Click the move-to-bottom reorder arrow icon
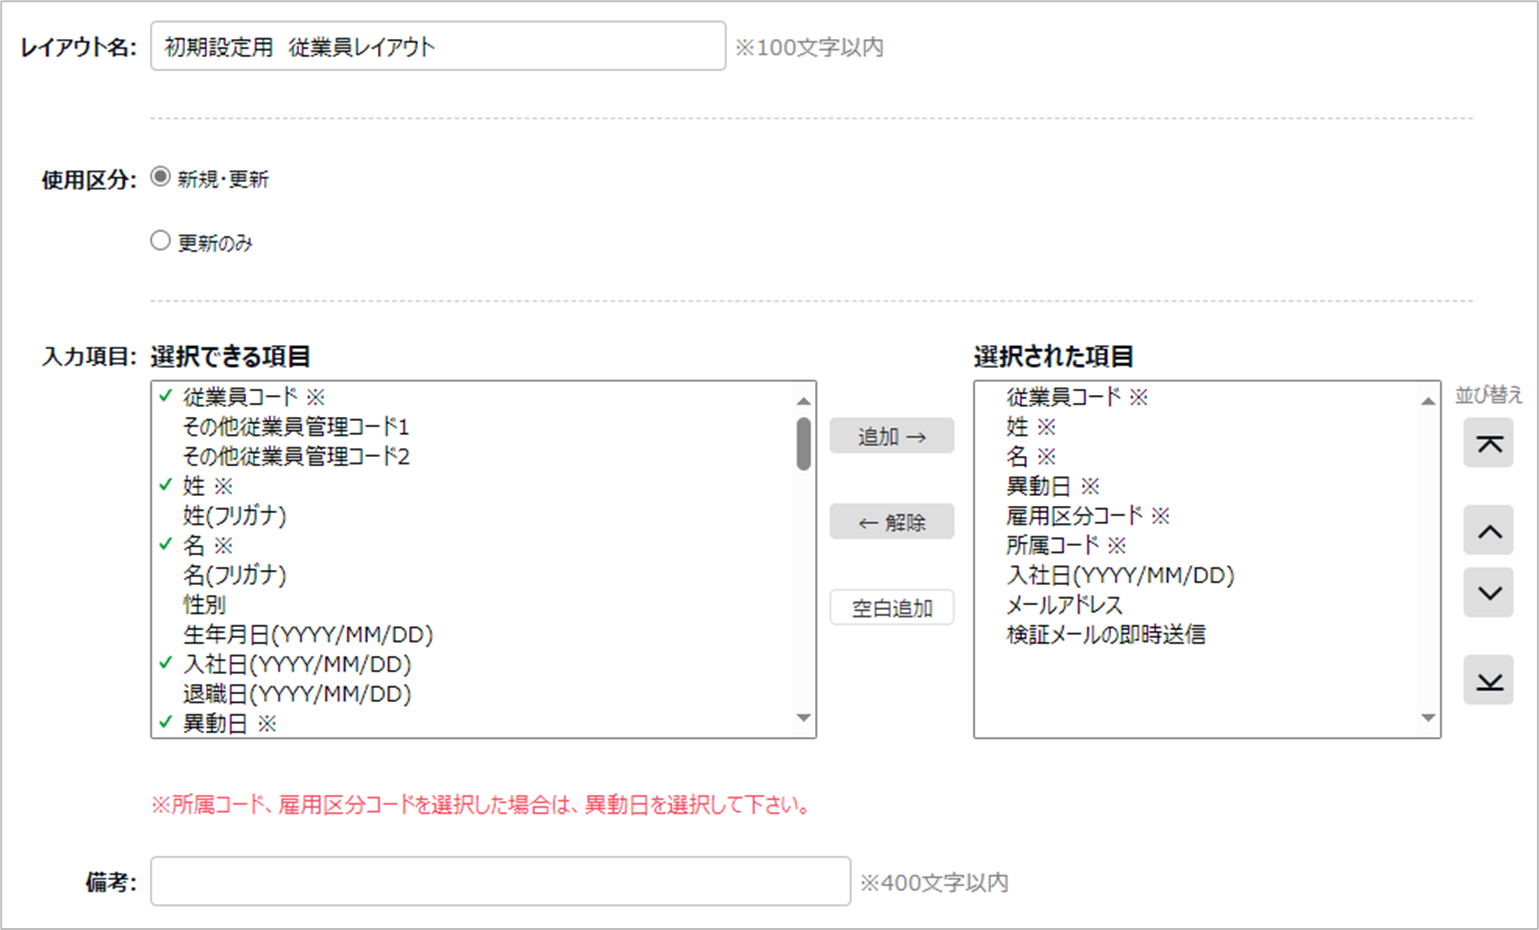Viewport: 1539px width, 930px height. coord(1488,681)
